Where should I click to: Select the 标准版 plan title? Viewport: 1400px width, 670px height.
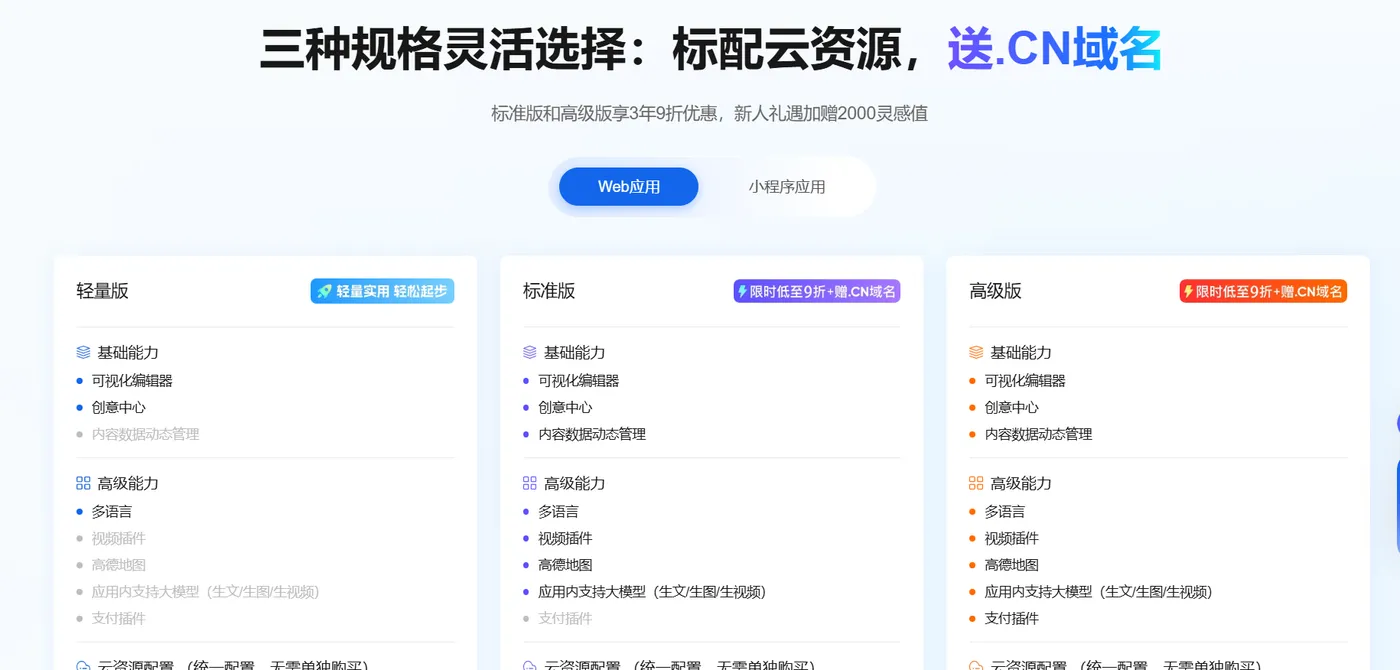tap(549, 291)
